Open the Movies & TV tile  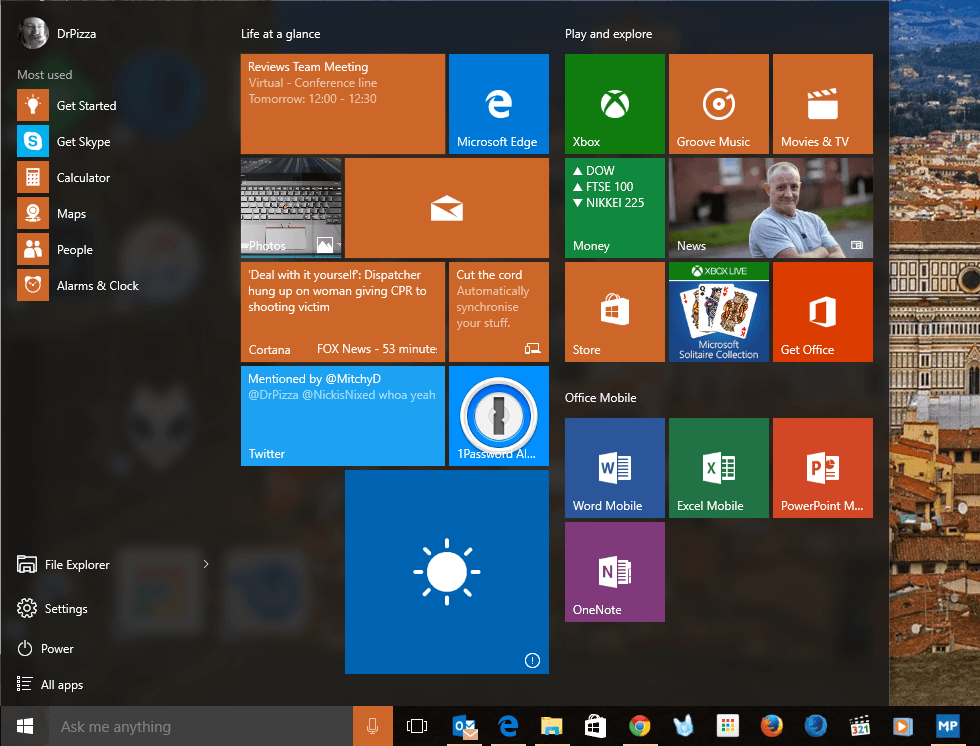click(x=822, y=104)
